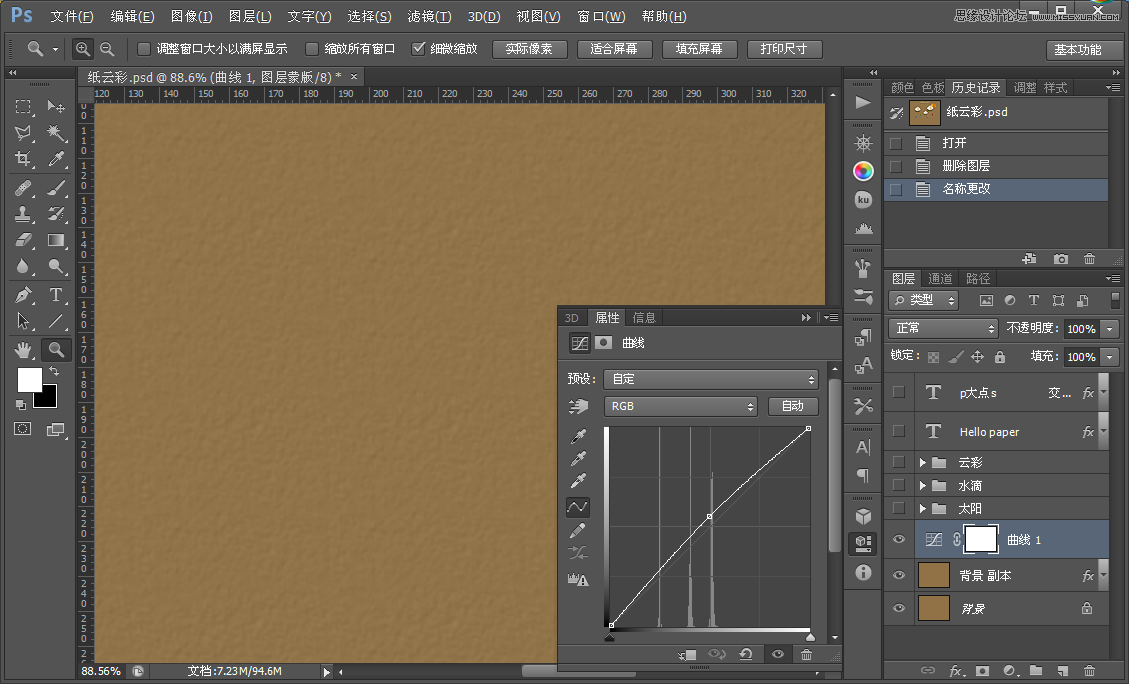Switch to the 路径 tab
The image size is (1129, 684).
coord(978,279)
